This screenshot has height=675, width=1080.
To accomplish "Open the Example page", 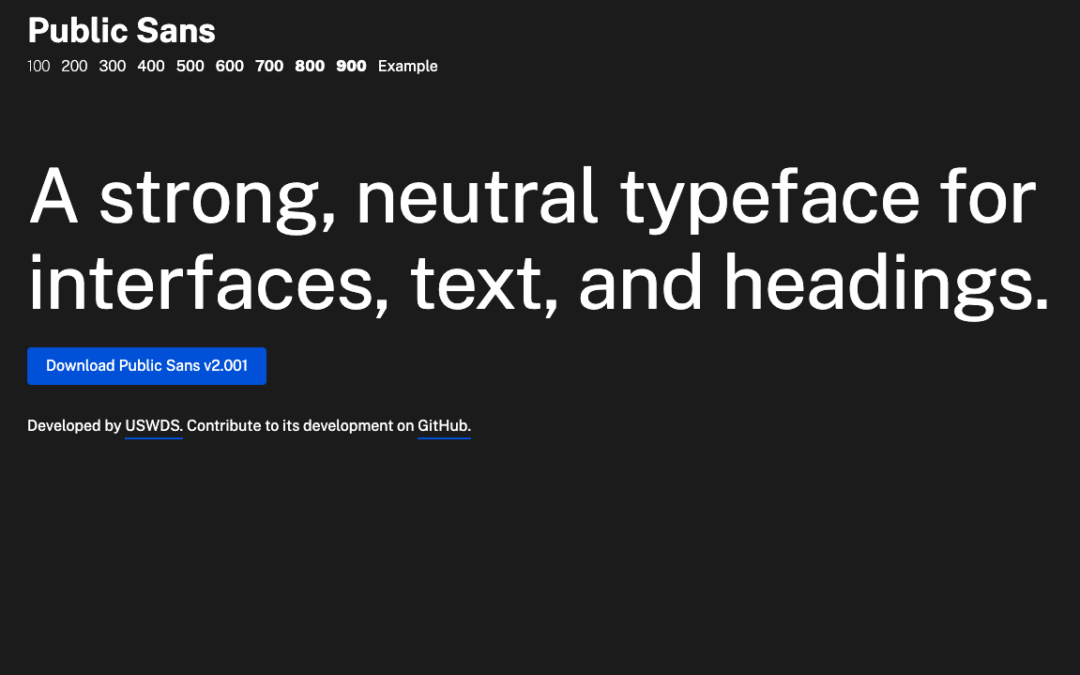I will pos(407,66).
